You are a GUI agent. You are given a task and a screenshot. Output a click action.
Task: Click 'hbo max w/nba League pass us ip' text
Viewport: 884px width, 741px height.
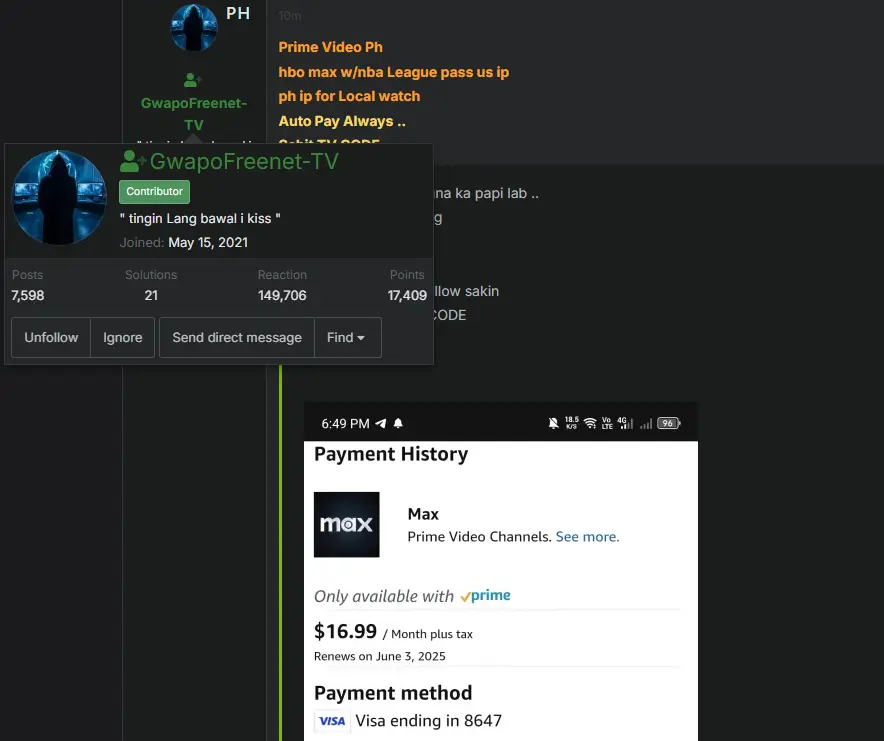[x=394, y=72]
